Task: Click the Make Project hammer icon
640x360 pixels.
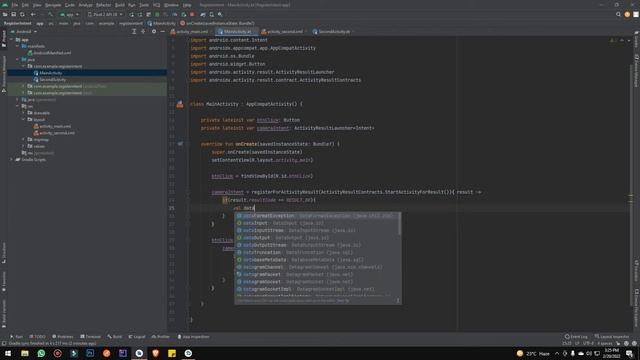Action: (51, 14)
